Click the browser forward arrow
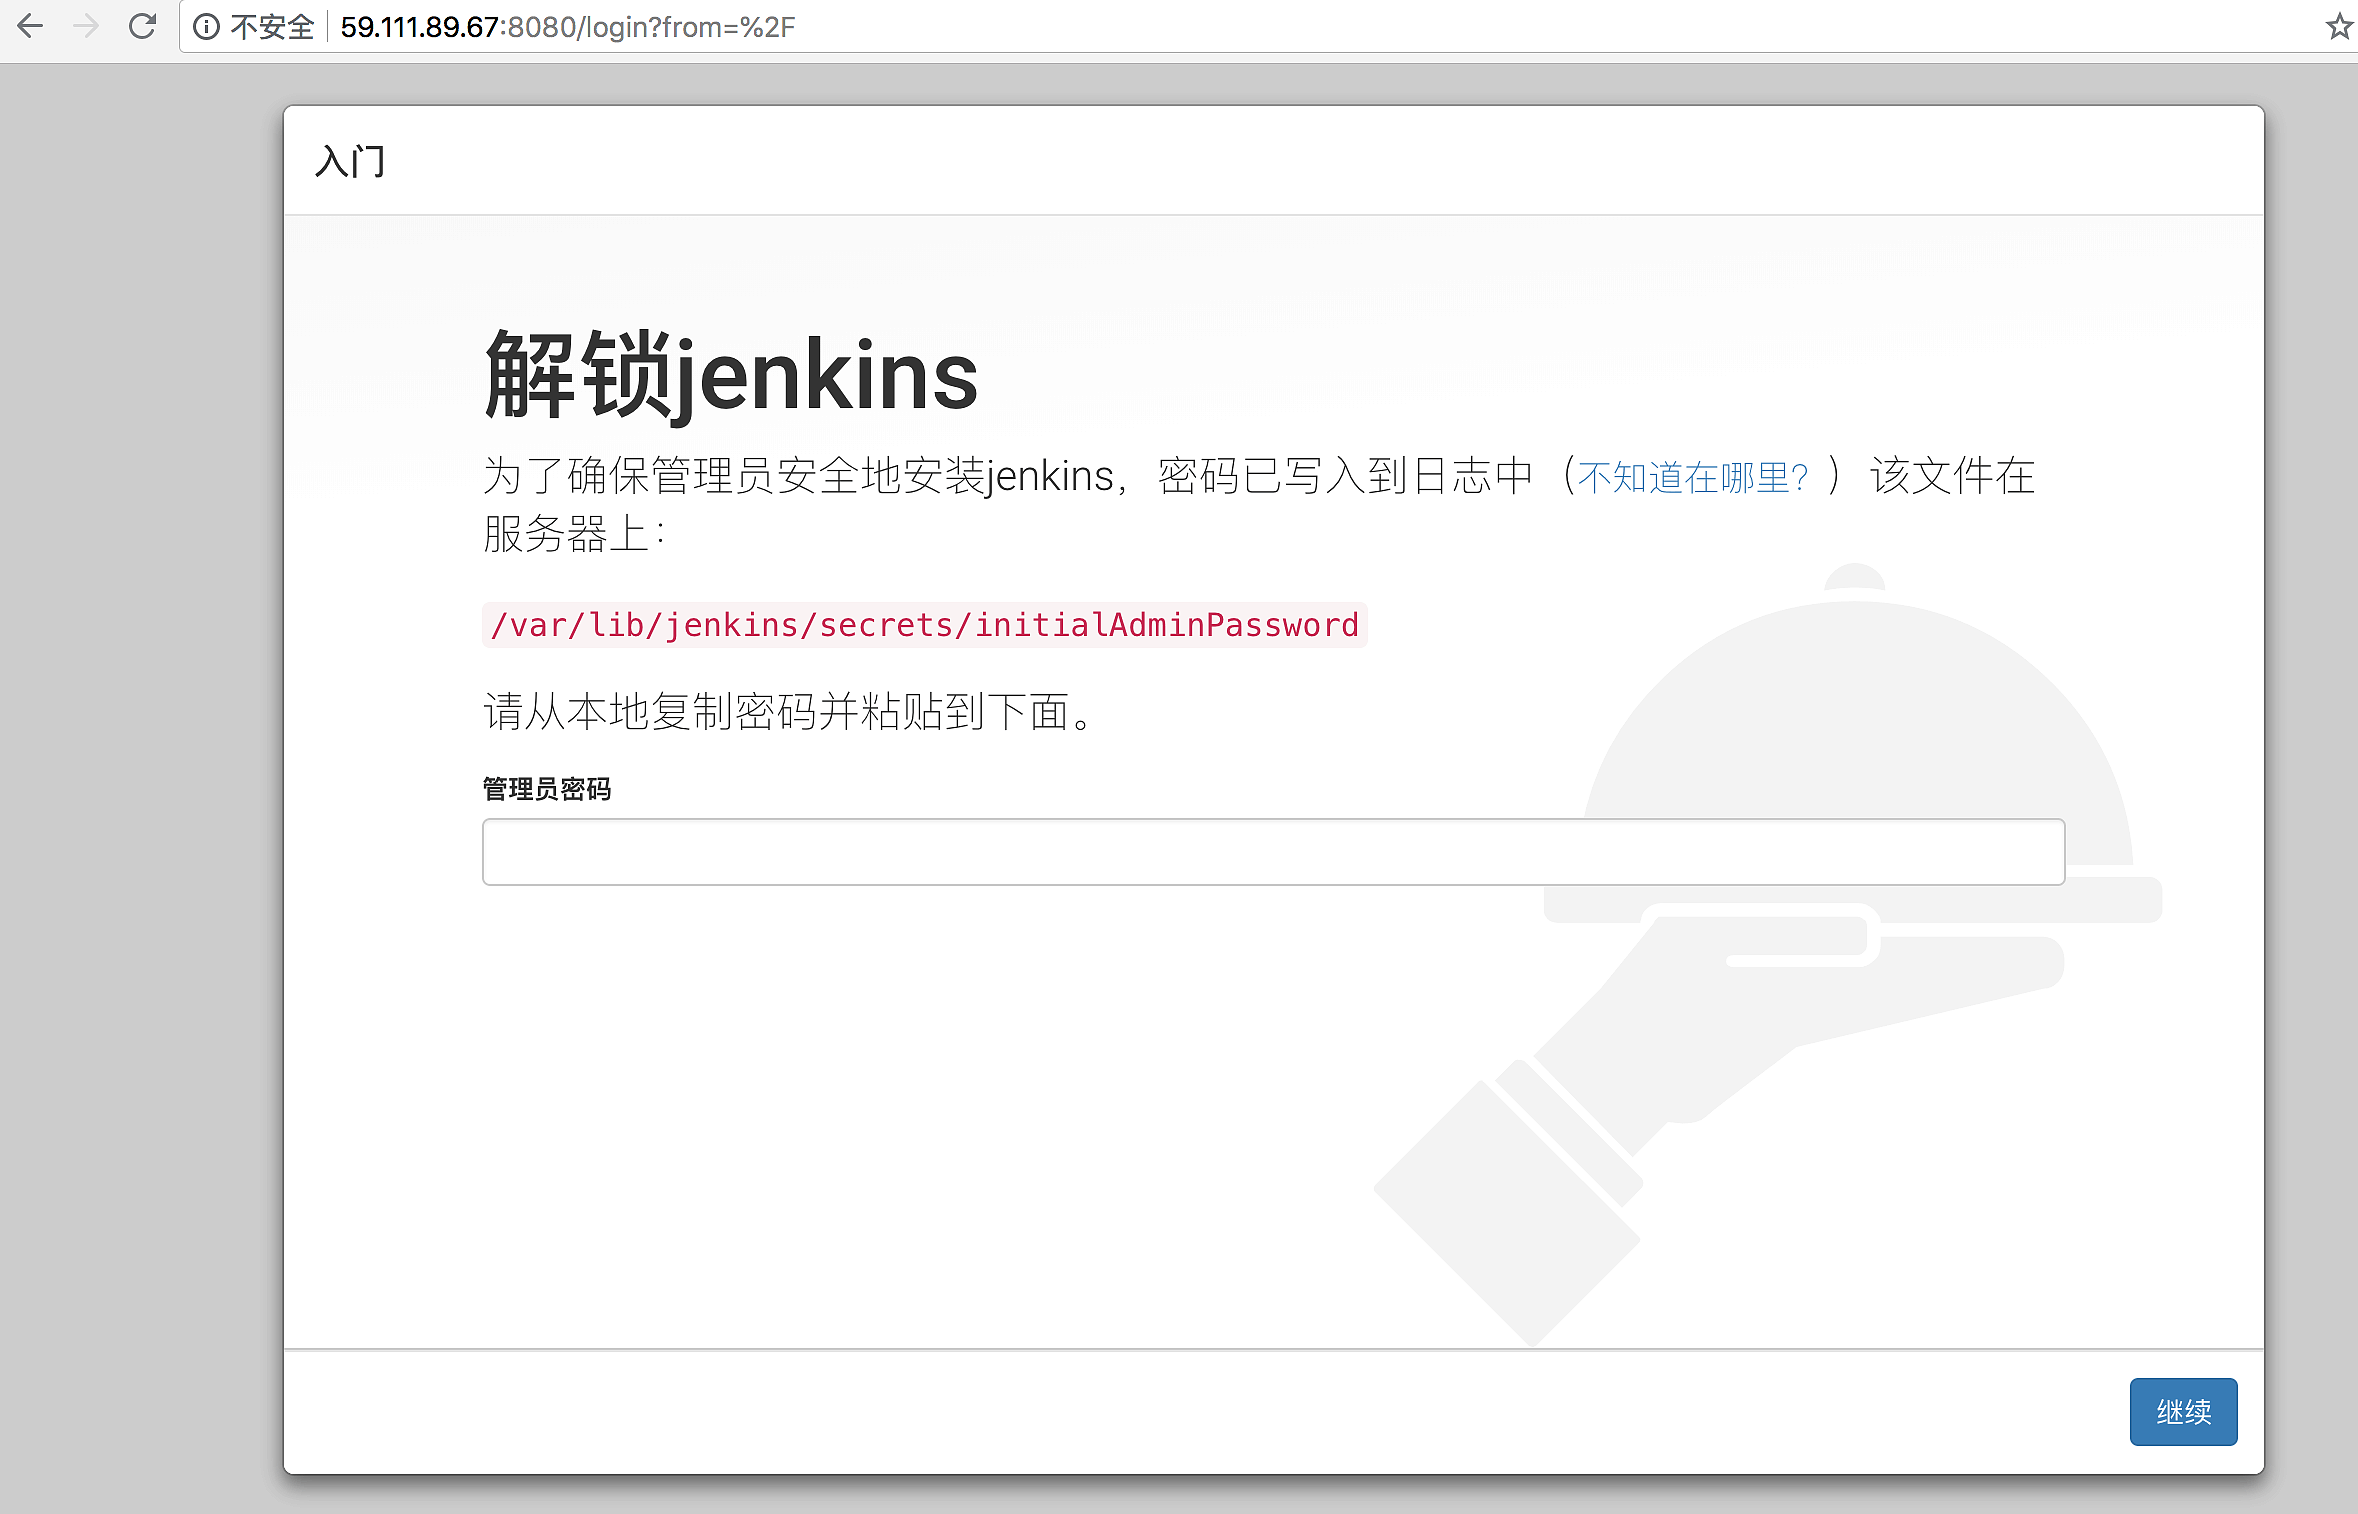The width and height of the screenshot is (2358, 1514). 86,26
